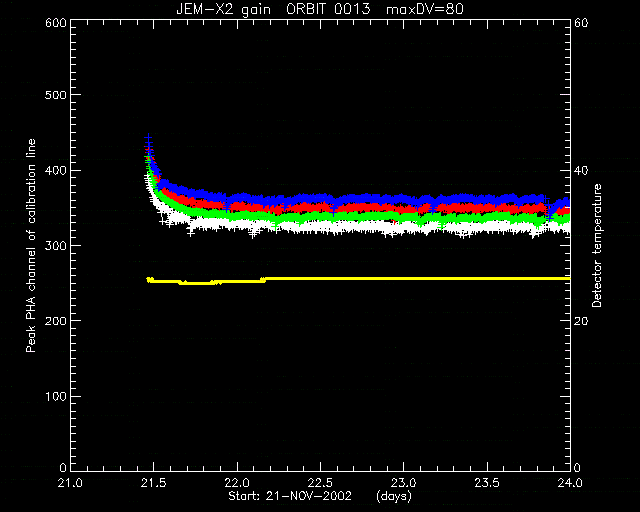Screen dimensions: 640x512
Task: Click the 'Peak PHA channel of calibration line' axis label
Action: pyautogui.click(x=31, y=245)
